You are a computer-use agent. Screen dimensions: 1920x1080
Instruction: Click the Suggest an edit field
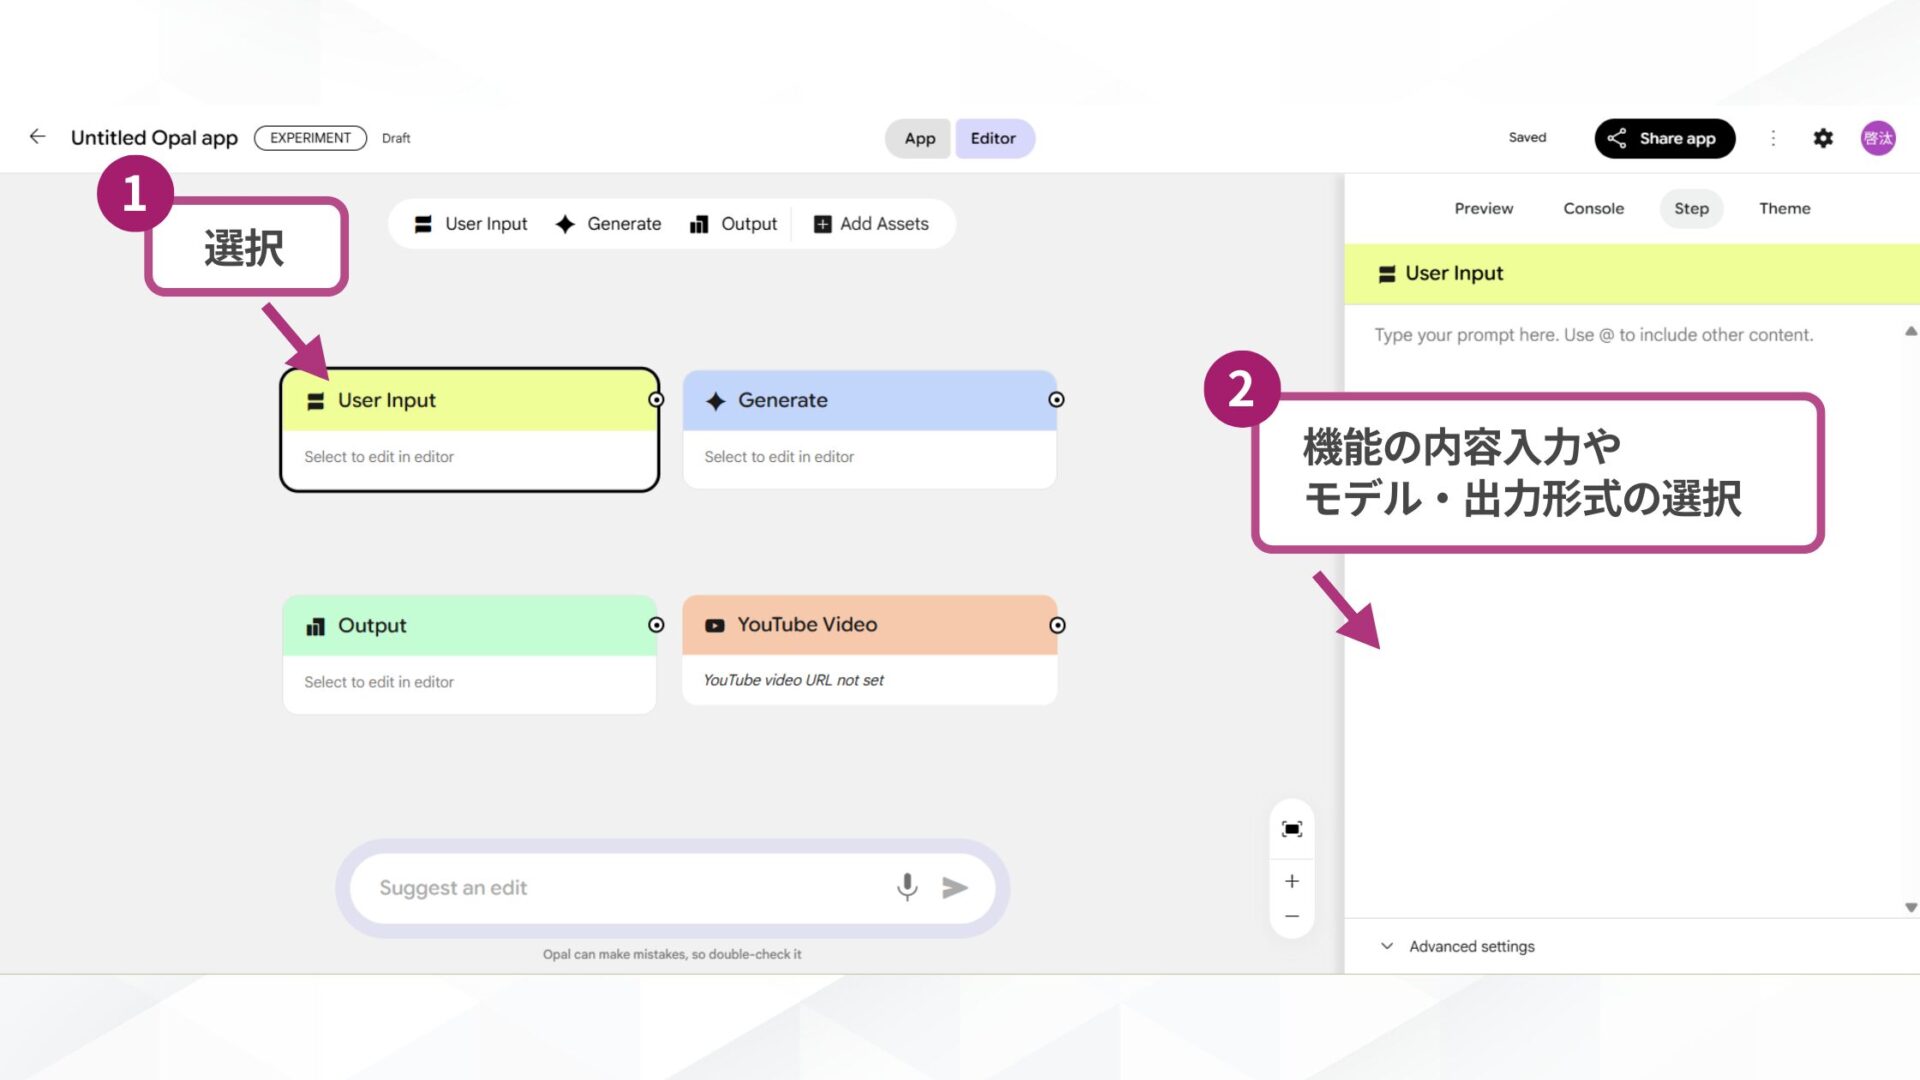[620, 887]
